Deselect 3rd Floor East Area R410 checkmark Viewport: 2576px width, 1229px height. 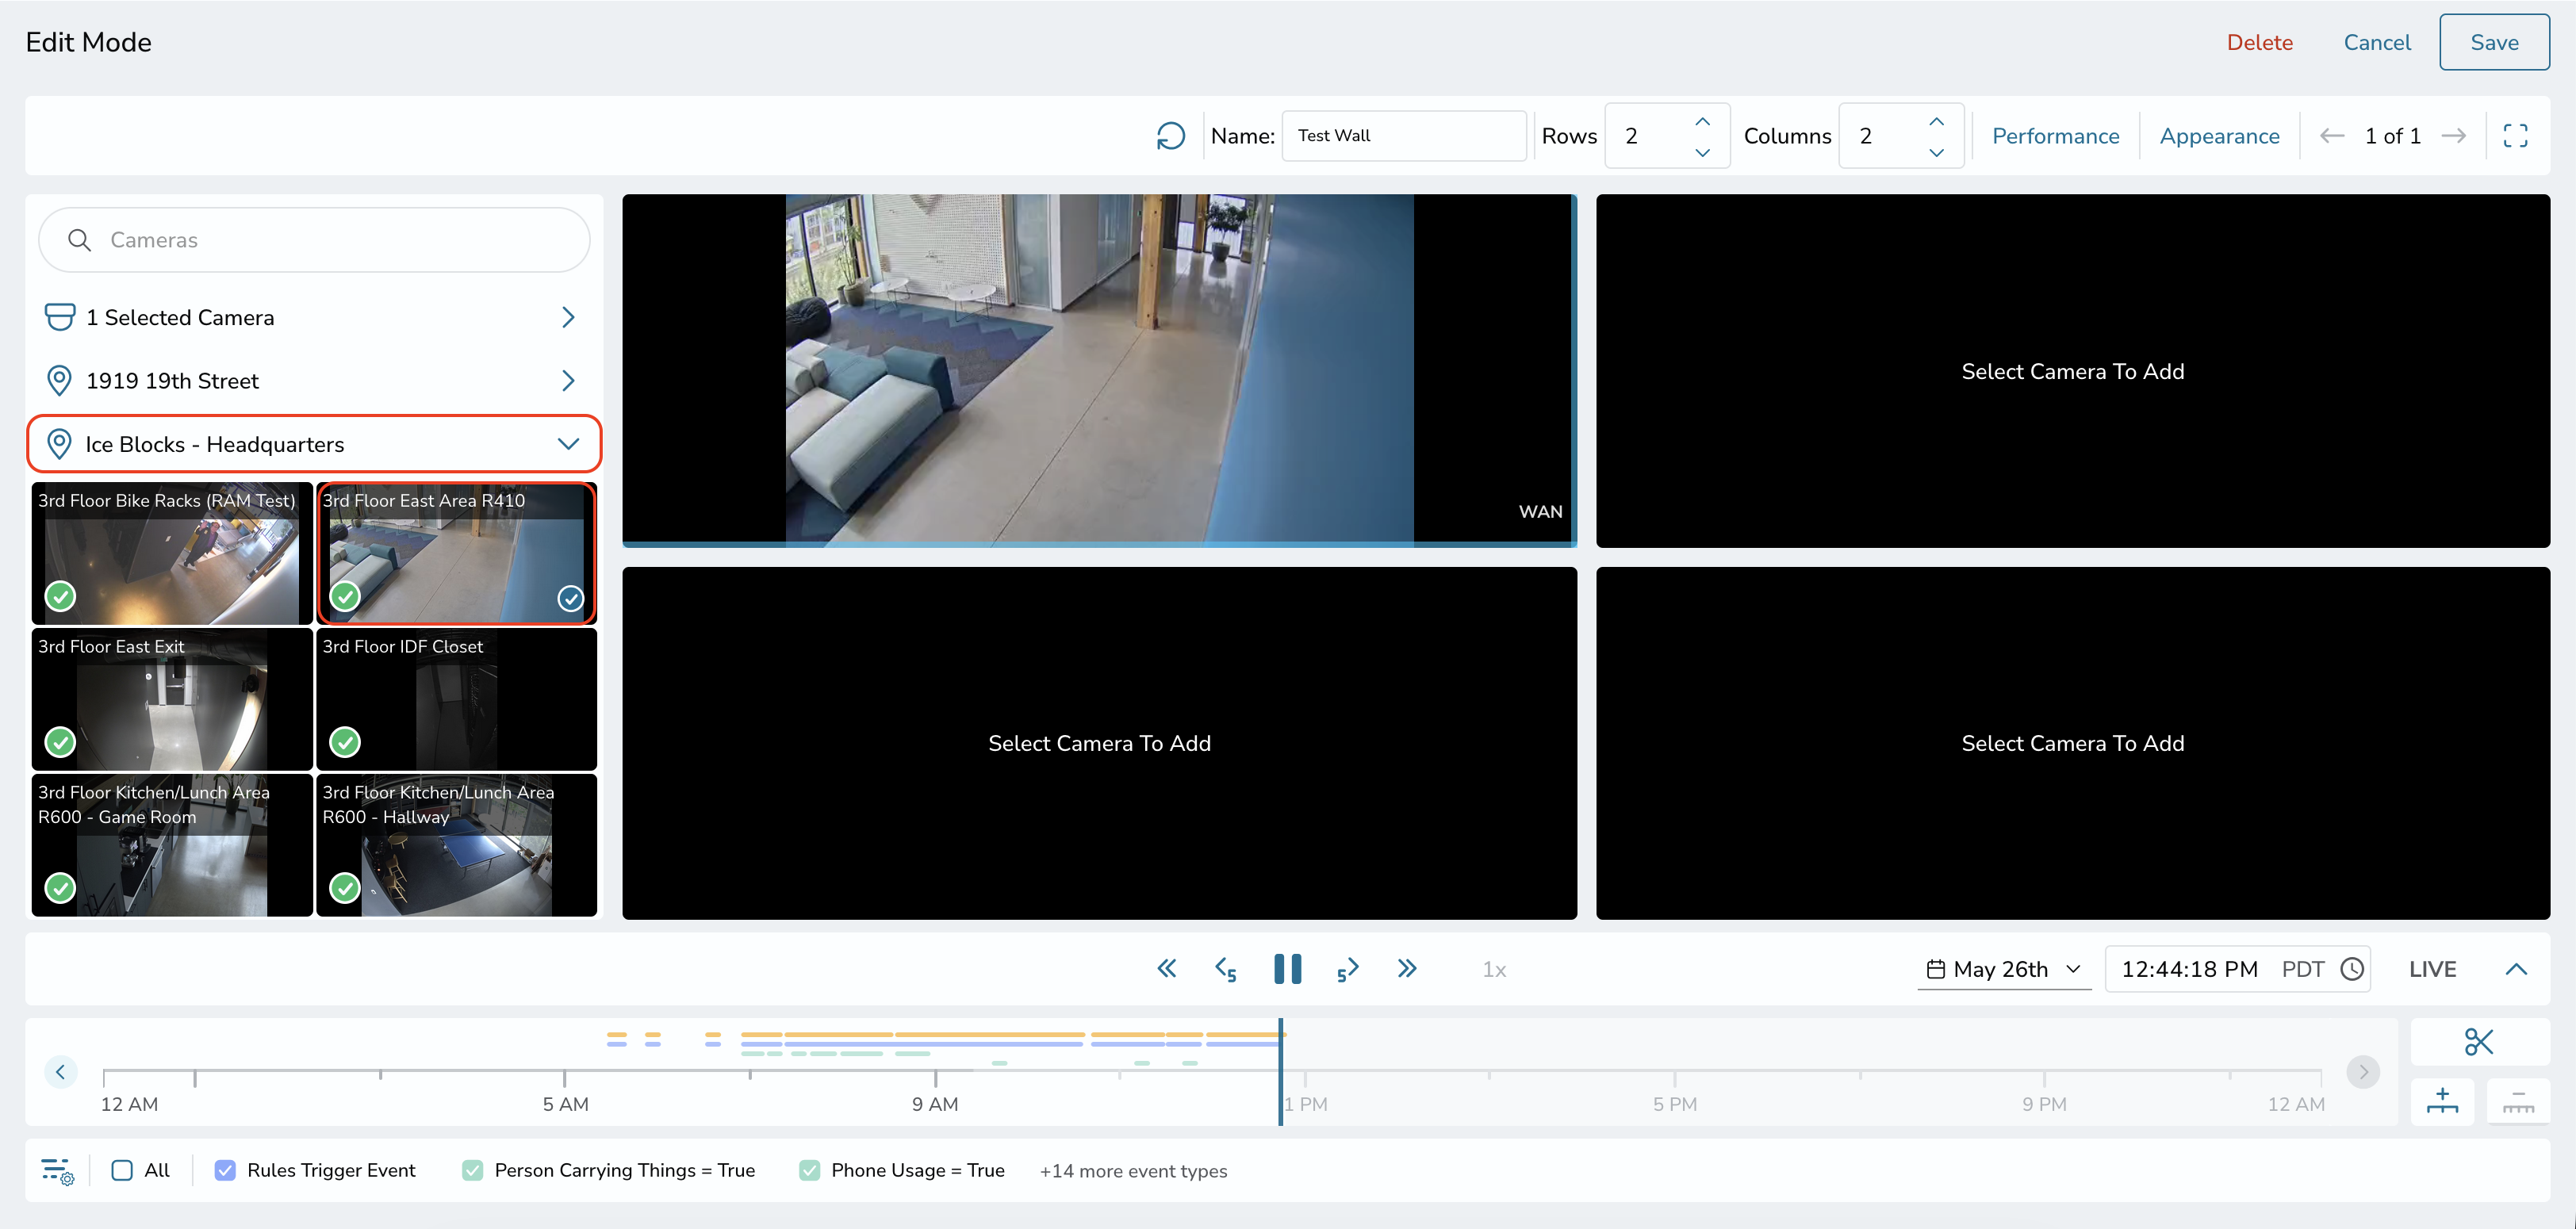(570, 598)
